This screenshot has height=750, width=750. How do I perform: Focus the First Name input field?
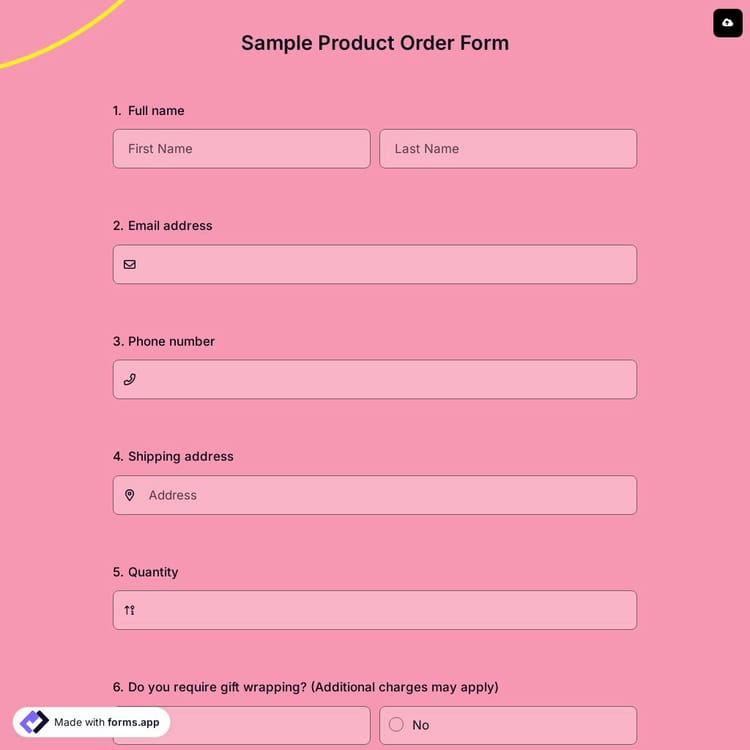(241, 149)
